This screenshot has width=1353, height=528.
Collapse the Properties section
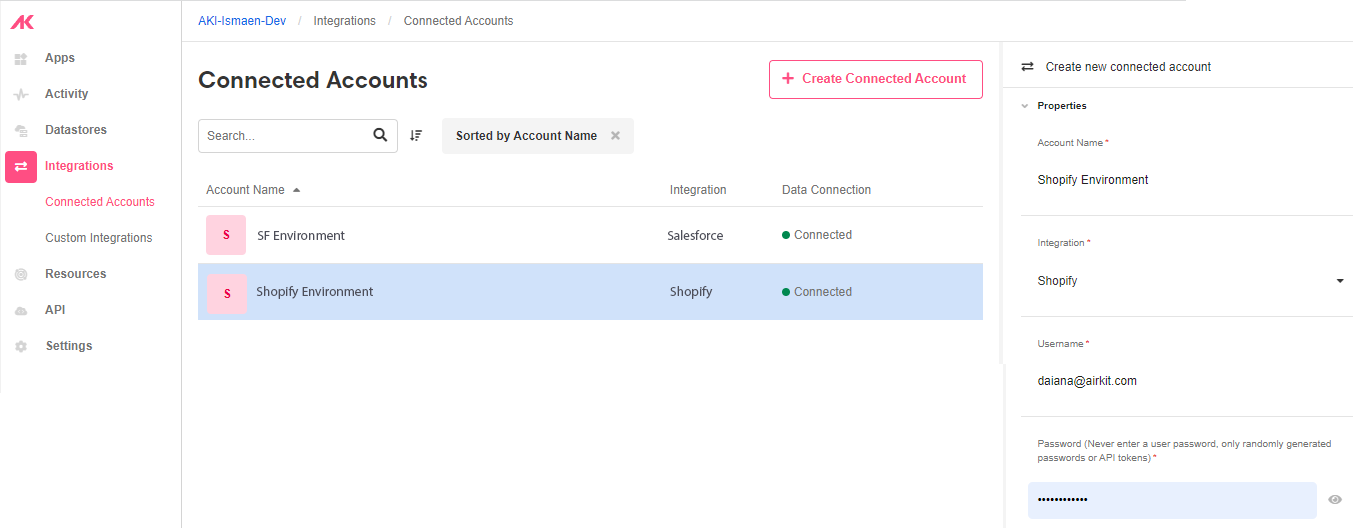coord(1025,106)
